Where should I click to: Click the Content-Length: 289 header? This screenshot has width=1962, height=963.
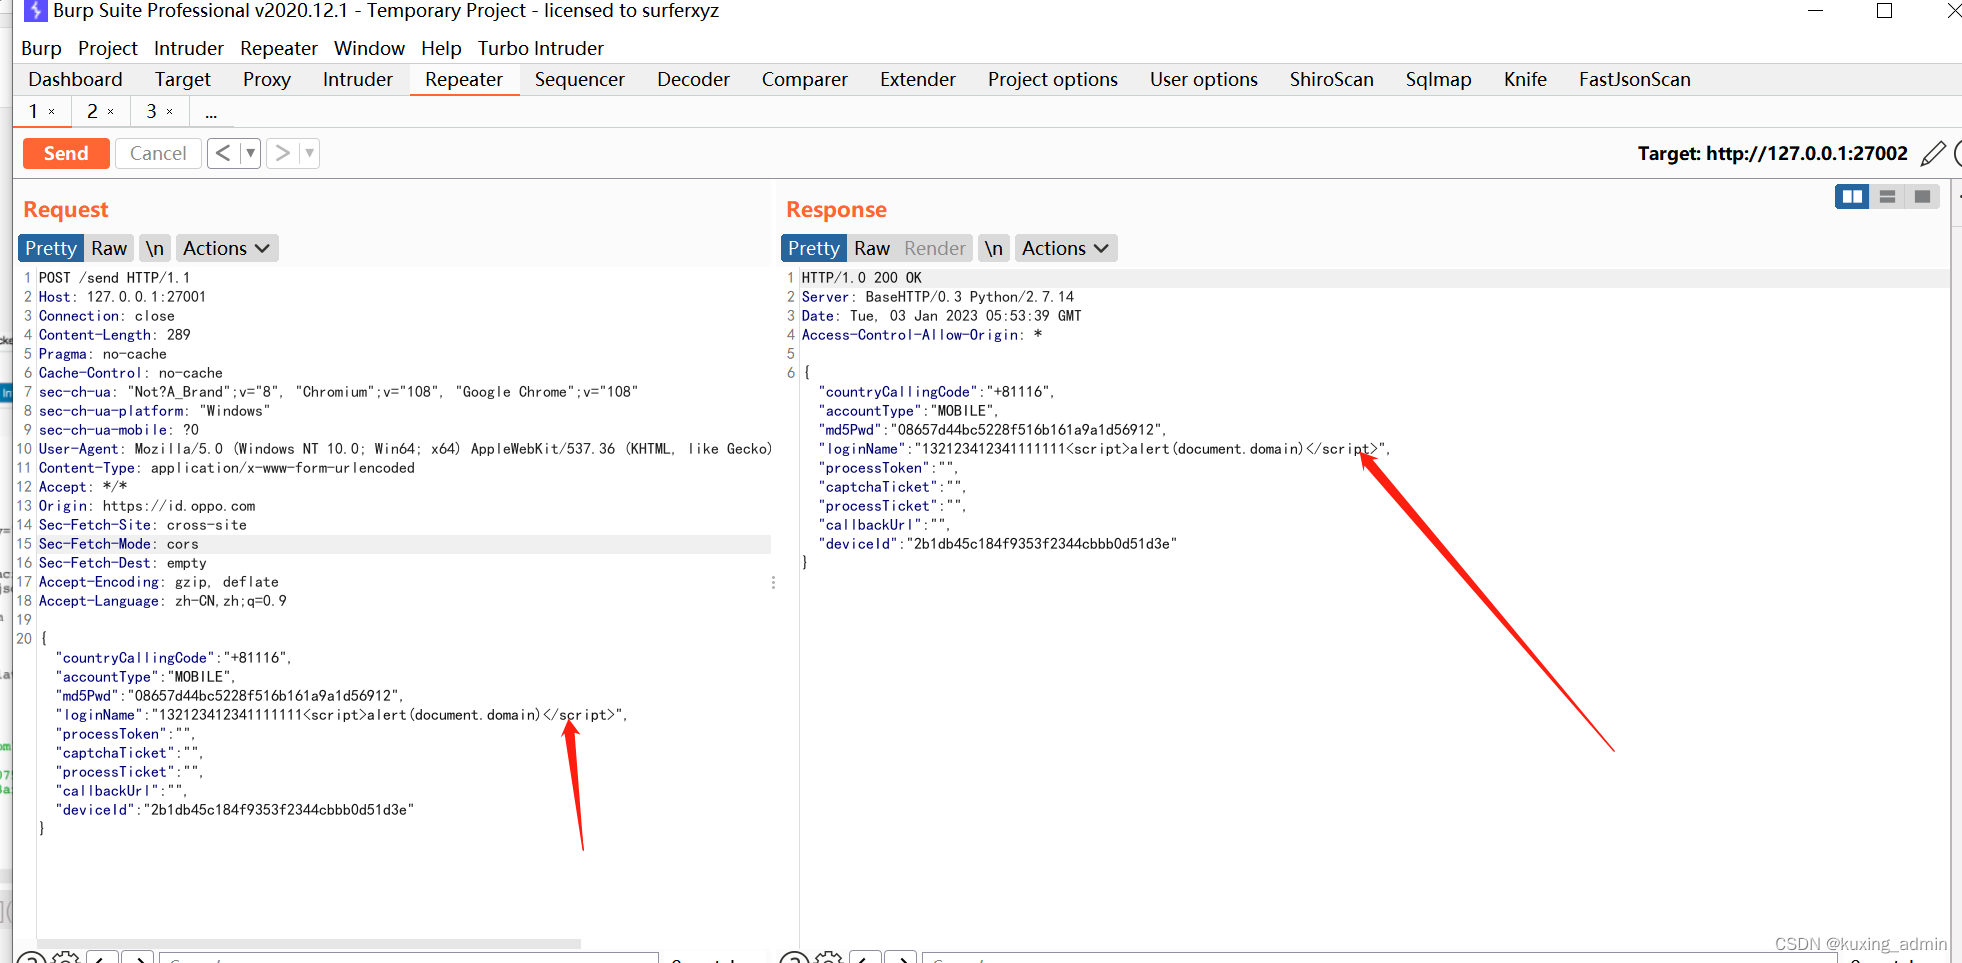tap(114, 335)
